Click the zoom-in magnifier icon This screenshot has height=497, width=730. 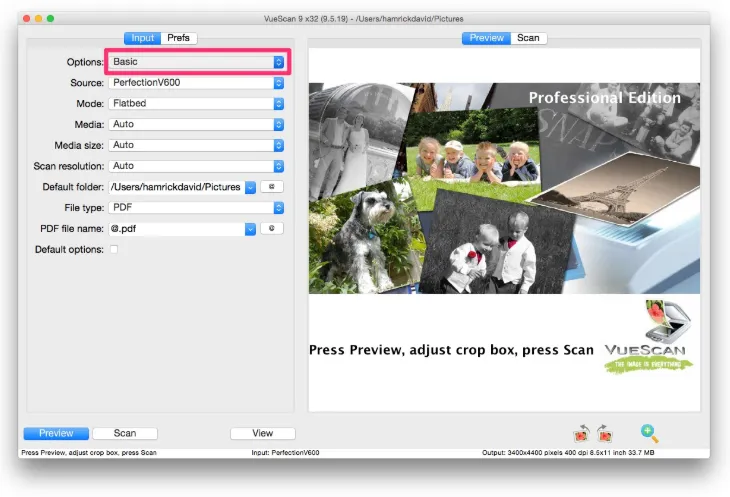pyautogui.click(x=649, y=433)
